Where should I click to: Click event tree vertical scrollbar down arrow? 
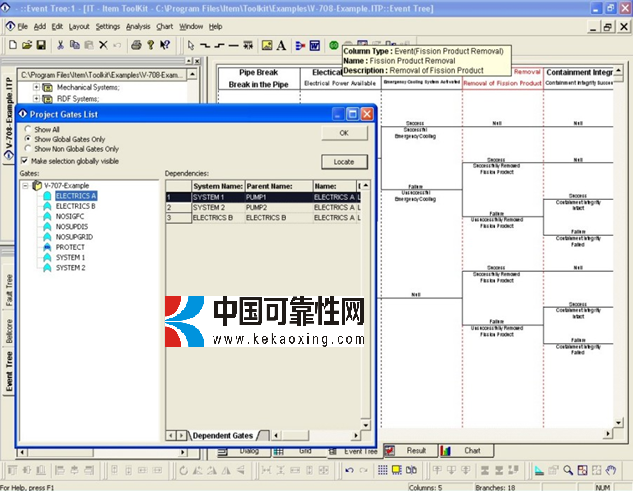click(618, 423)
